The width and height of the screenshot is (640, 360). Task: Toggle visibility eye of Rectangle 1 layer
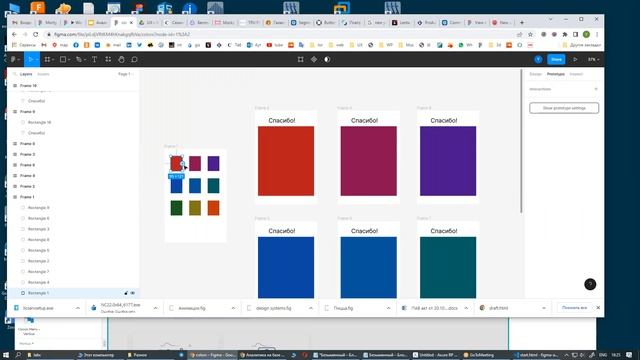click(133, 293)
